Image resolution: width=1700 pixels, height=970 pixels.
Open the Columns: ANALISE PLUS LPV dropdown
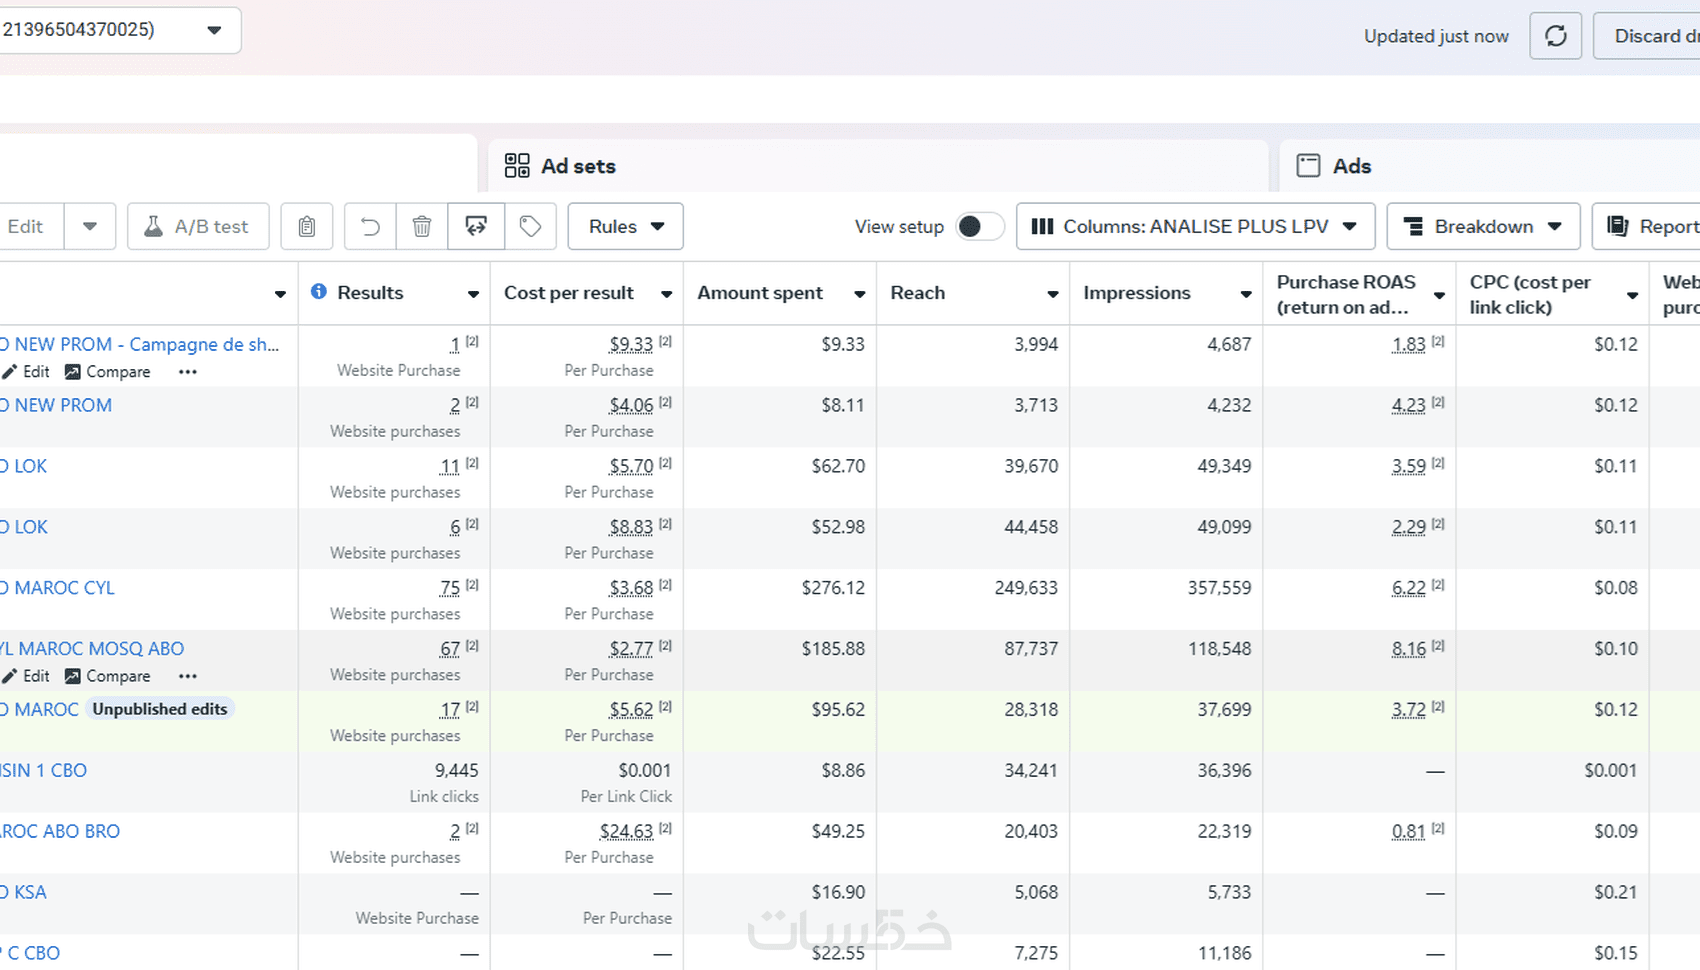coord(1195,227)
